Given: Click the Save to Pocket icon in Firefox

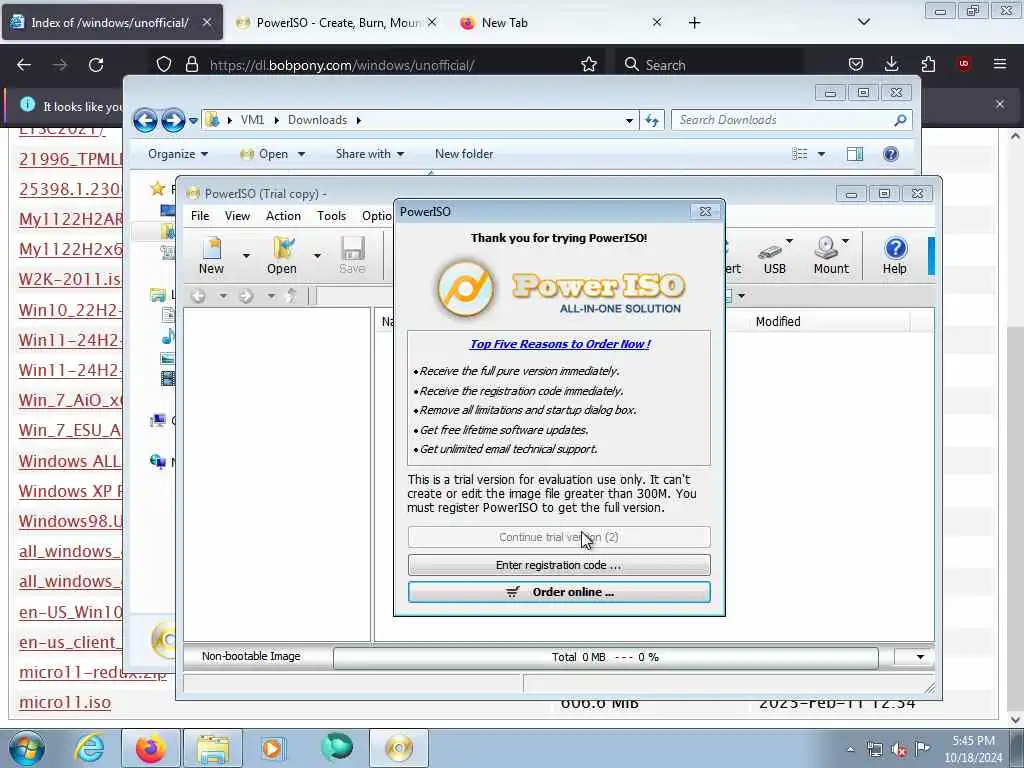Looking at the screenshot, I should pos(856,64).
